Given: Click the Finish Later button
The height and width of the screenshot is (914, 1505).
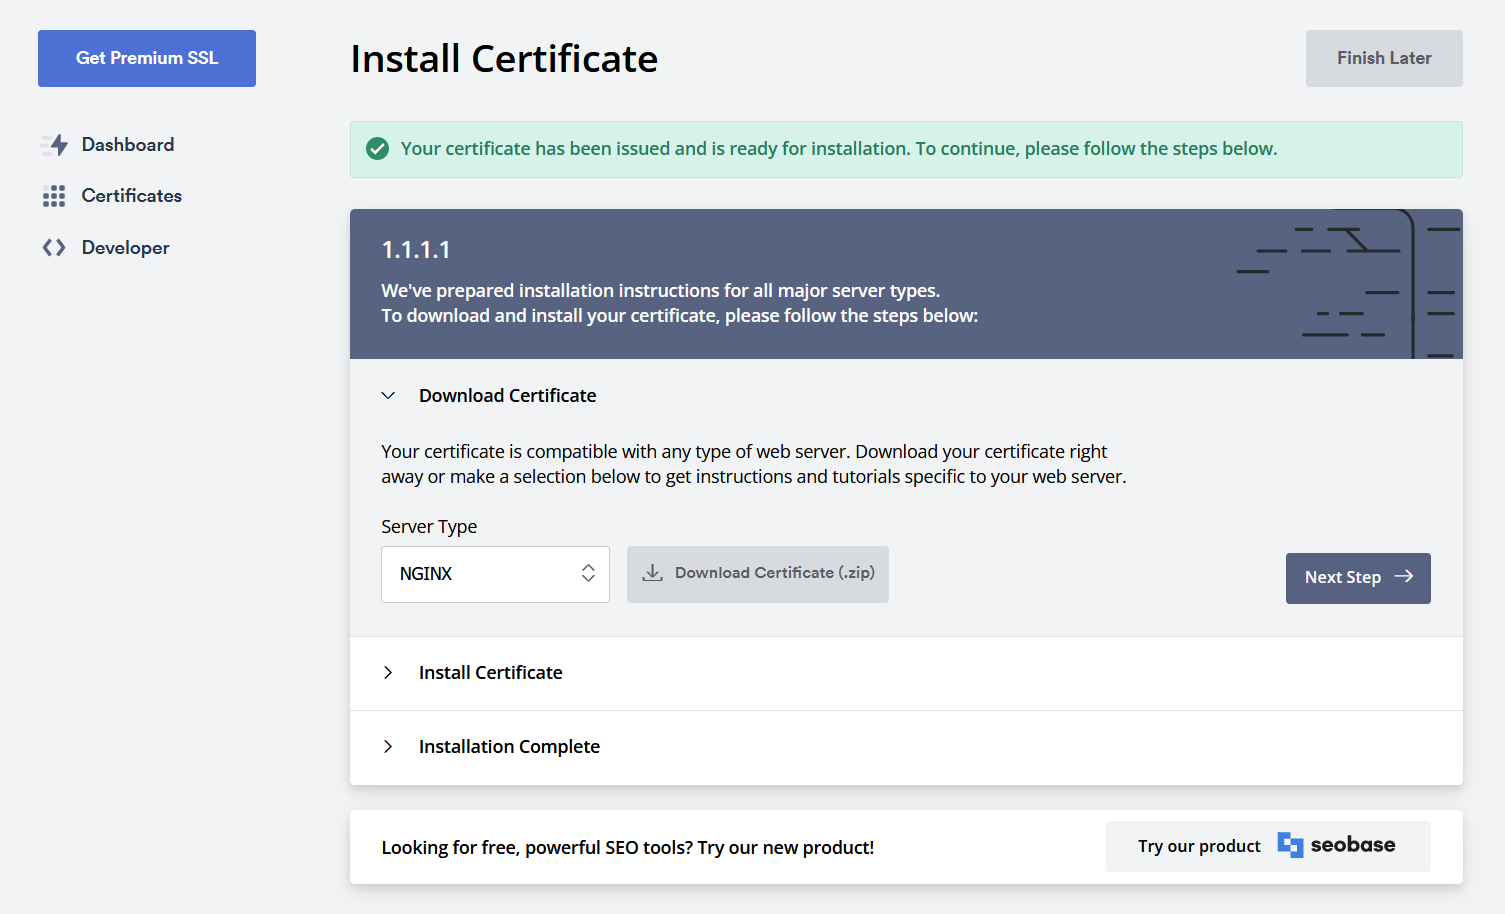Looking at the screenshot, I should (x=1384, y=58).
